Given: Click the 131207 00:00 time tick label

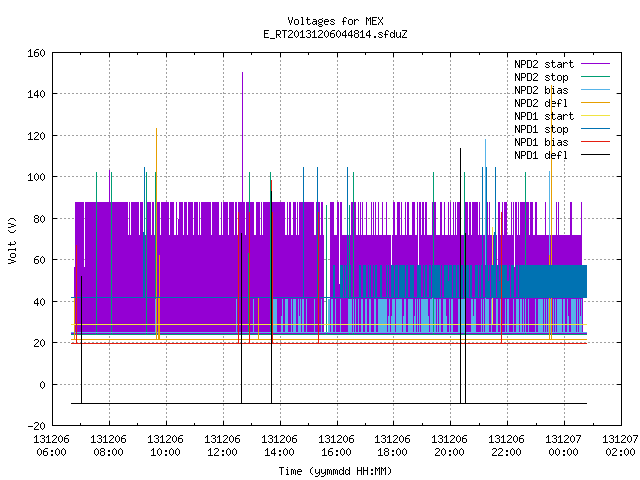Looking at the screenshot, I should point(564,446).
